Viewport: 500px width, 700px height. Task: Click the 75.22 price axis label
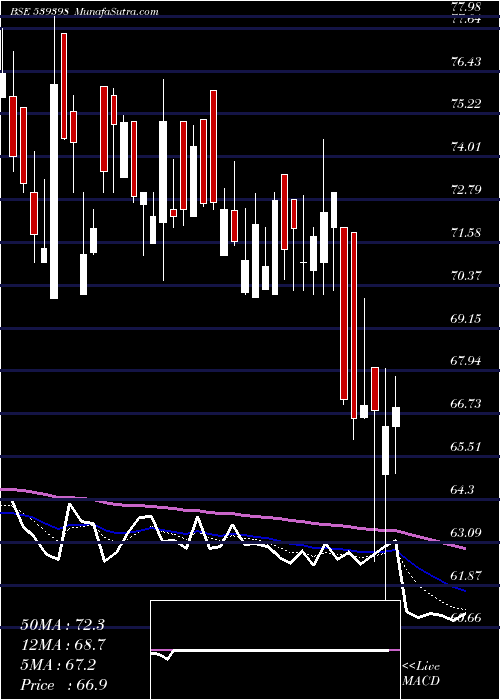466,104
